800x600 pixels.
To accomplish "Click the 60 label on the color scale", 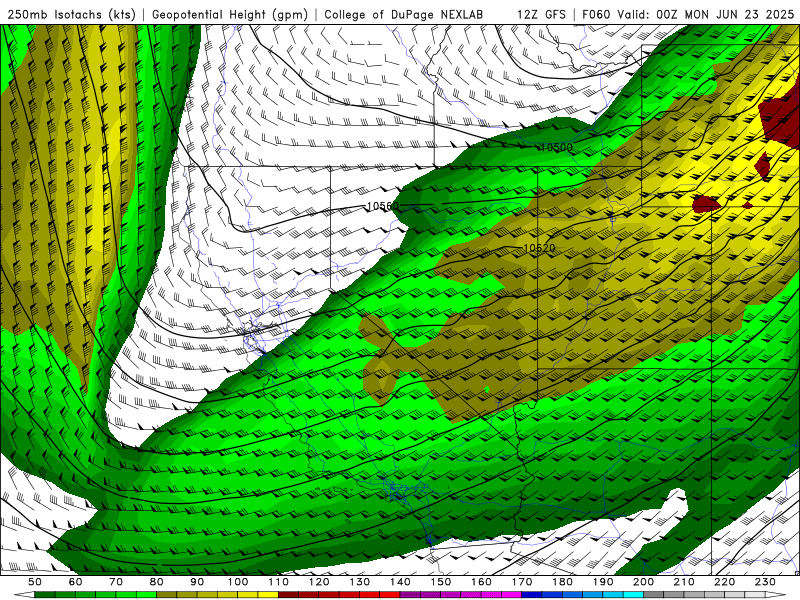I will (75, 582).
